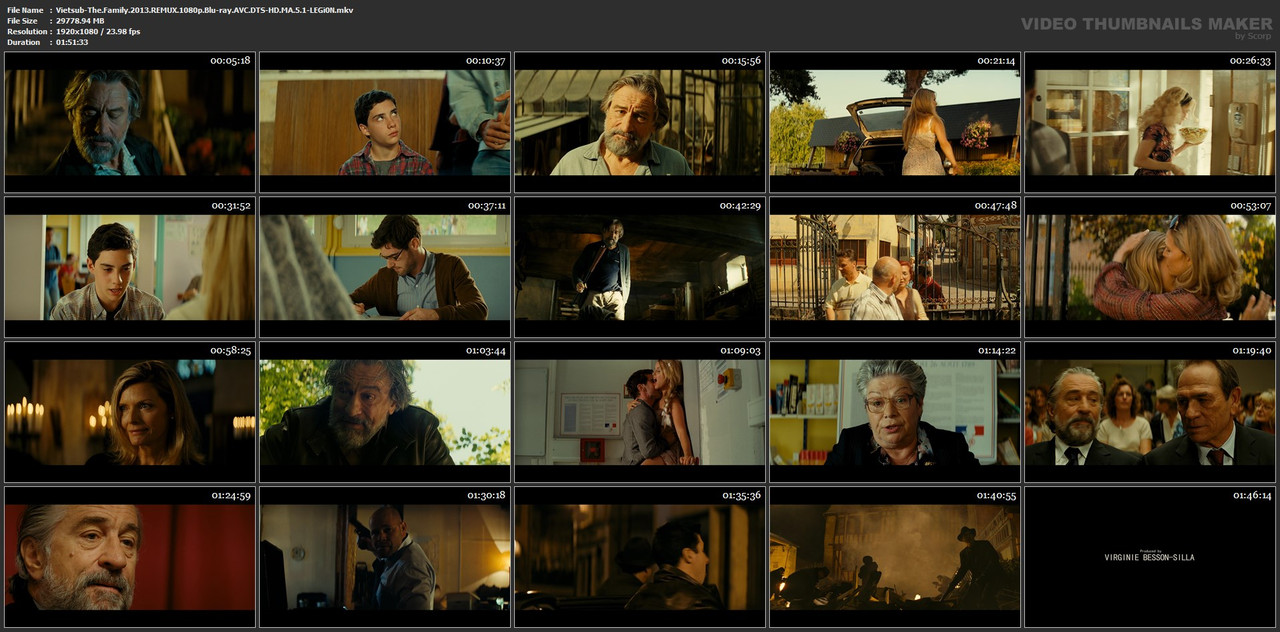Click the 'Duration' label

coord(24,42)
